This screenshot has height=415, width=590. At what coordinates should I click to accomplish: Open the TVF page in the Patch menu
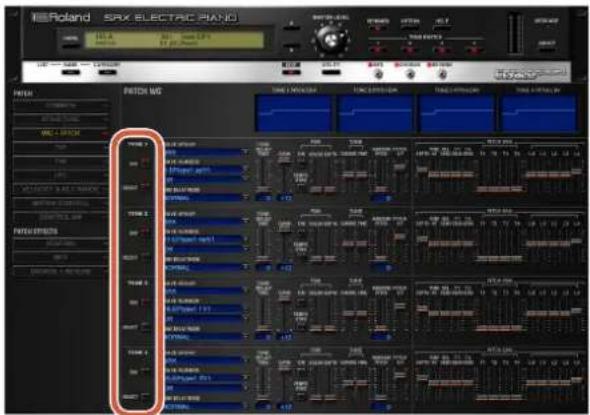tap(60, 147)
